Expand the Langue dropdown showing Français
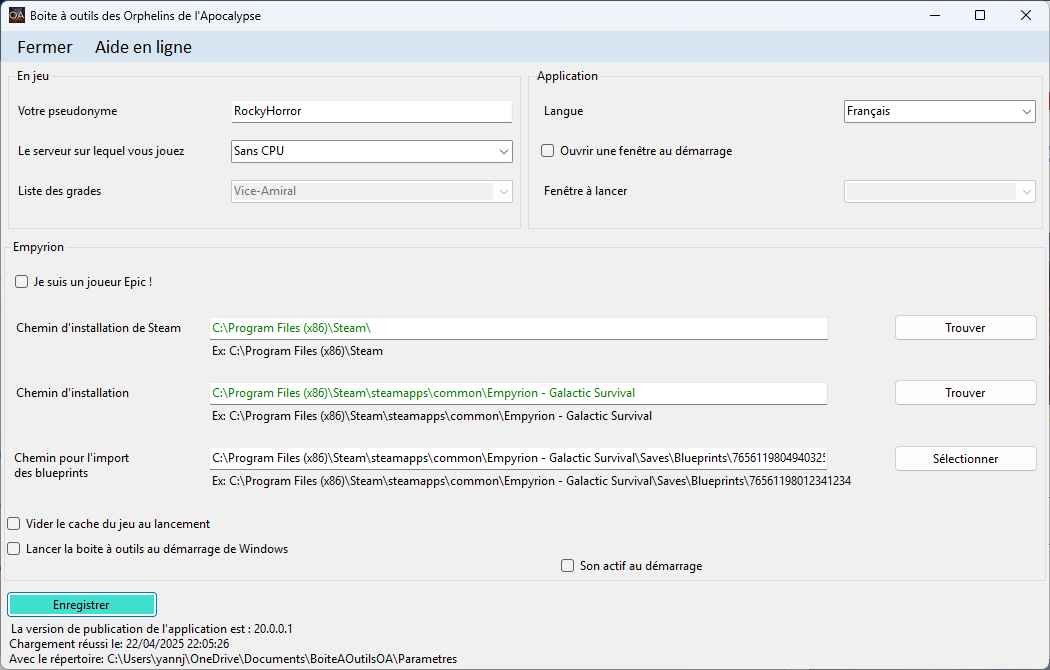The width and height of the screenshot is (1050, 670). point(939,111)
